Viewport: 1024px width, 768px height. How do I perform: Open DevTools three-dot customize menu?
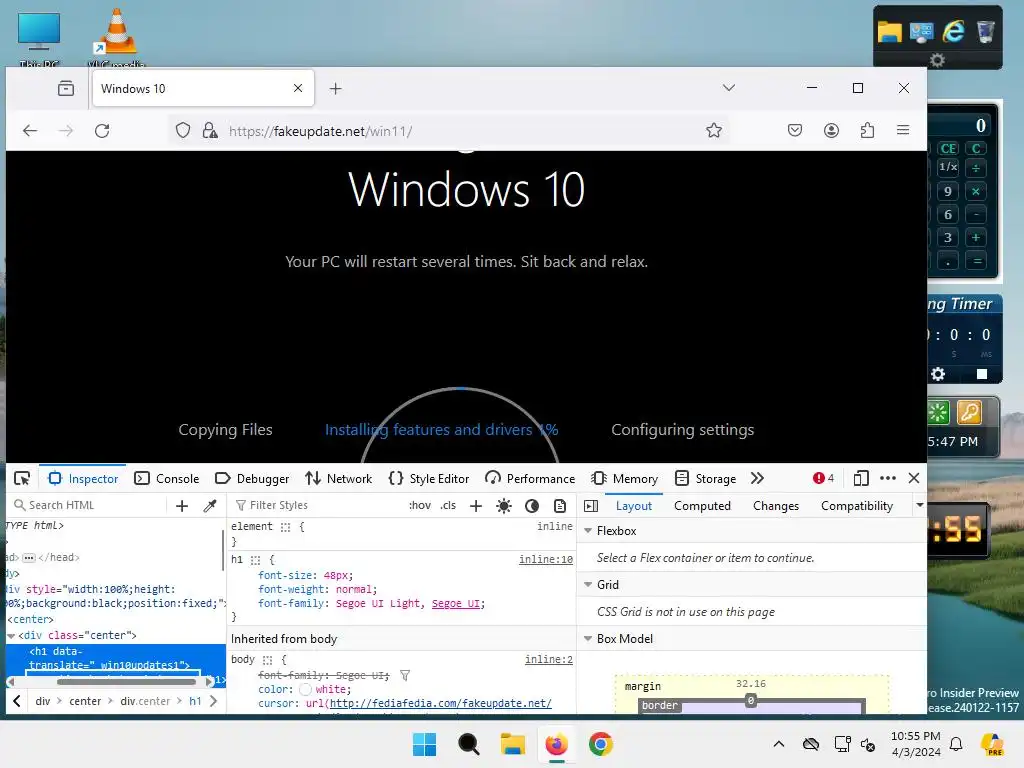point(888,479)
